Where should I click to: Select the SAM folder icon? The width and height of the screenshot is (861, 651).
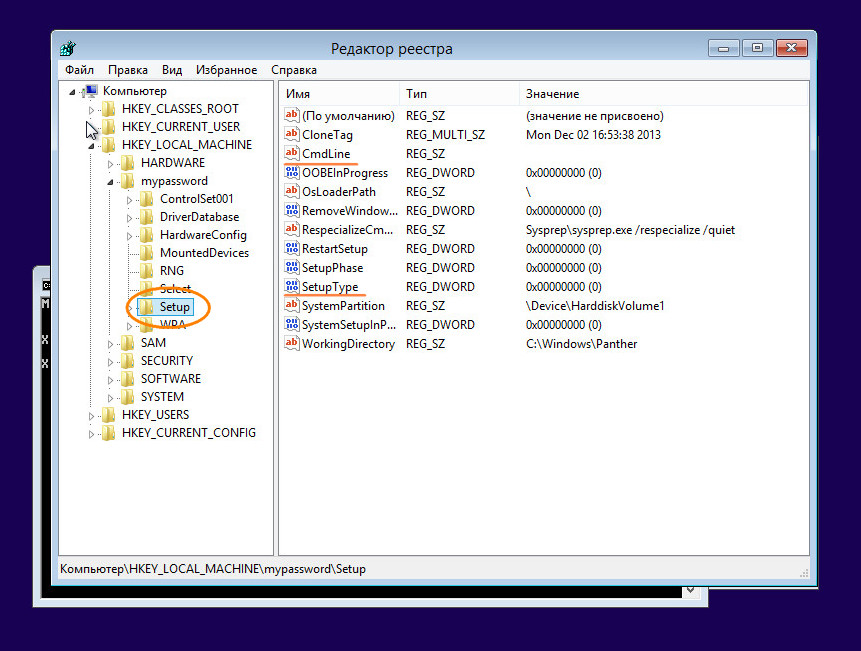pos(127,343)
